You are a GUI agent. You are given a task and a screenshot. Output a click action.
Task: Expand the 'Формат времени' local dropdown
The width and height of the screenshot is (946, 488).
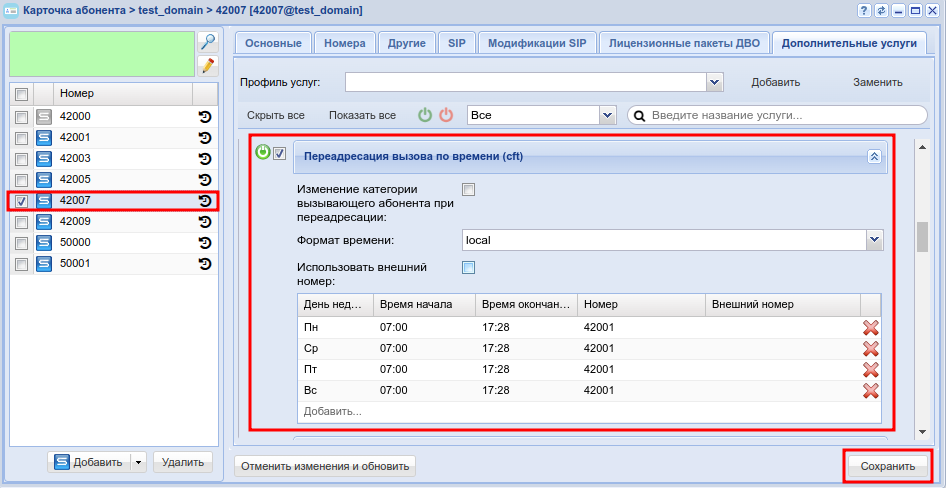coord(874,240)
